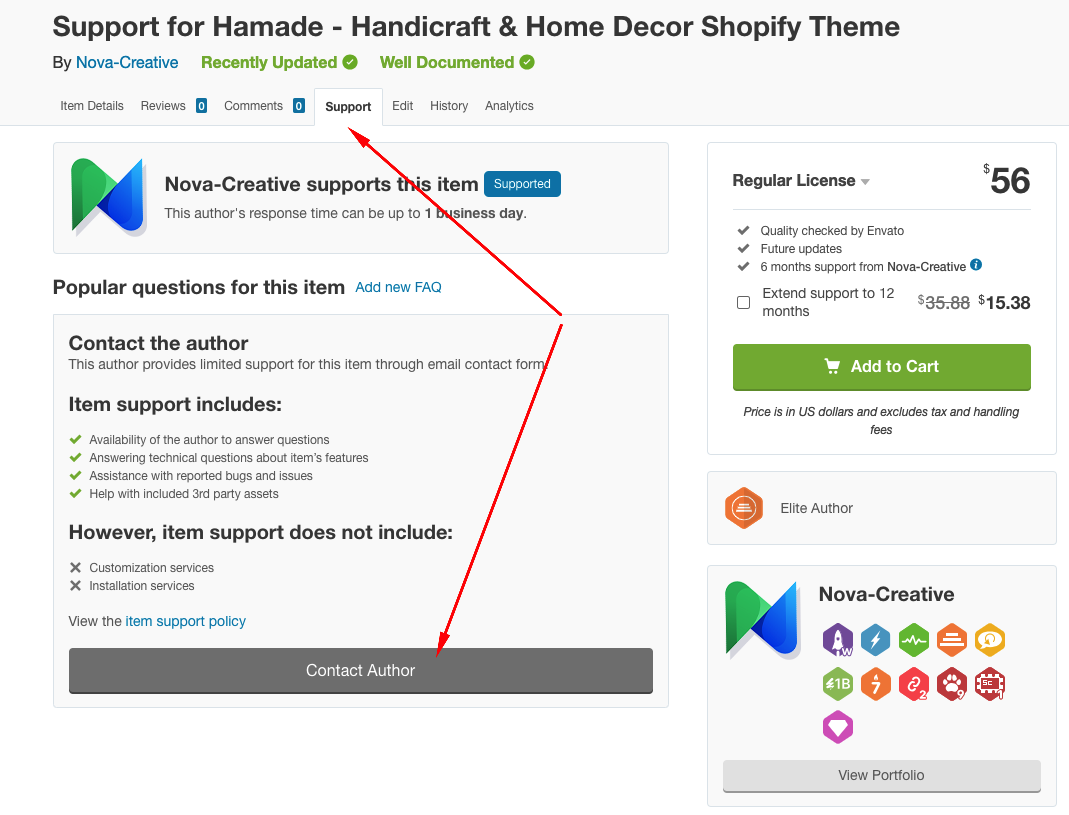Click the green heartbeat pulse badge
This screenshot has height=815, width=1069.
pyautogui.click(x=914, y=640)
